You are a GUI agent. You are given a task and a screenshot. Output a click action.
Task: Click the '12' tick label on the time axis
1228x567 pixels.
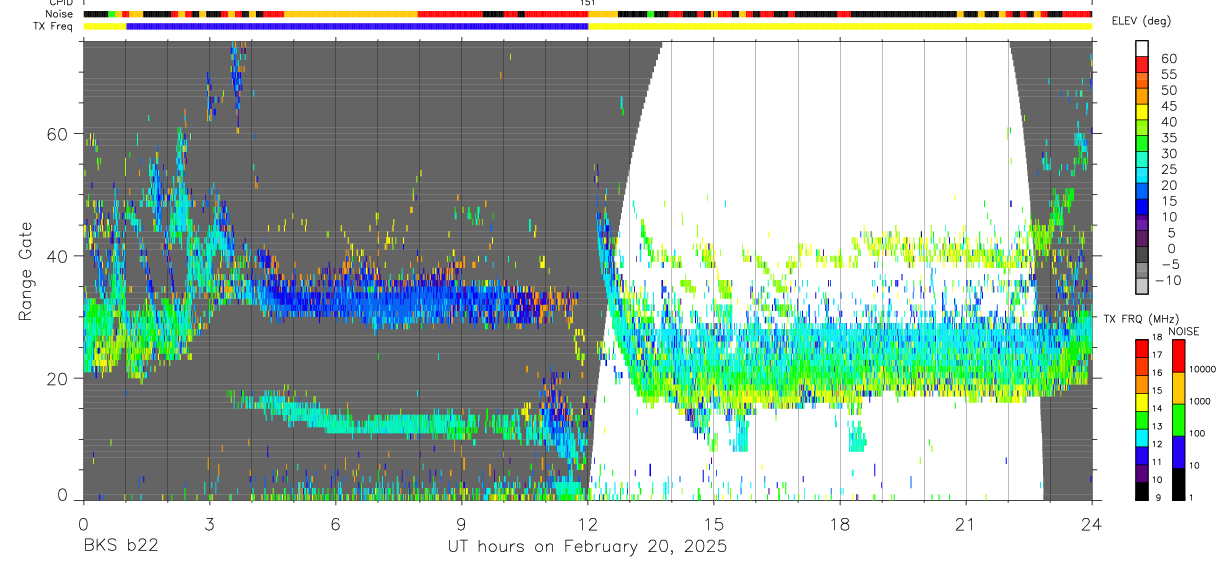pyautogui.click(x=588, y=524)
